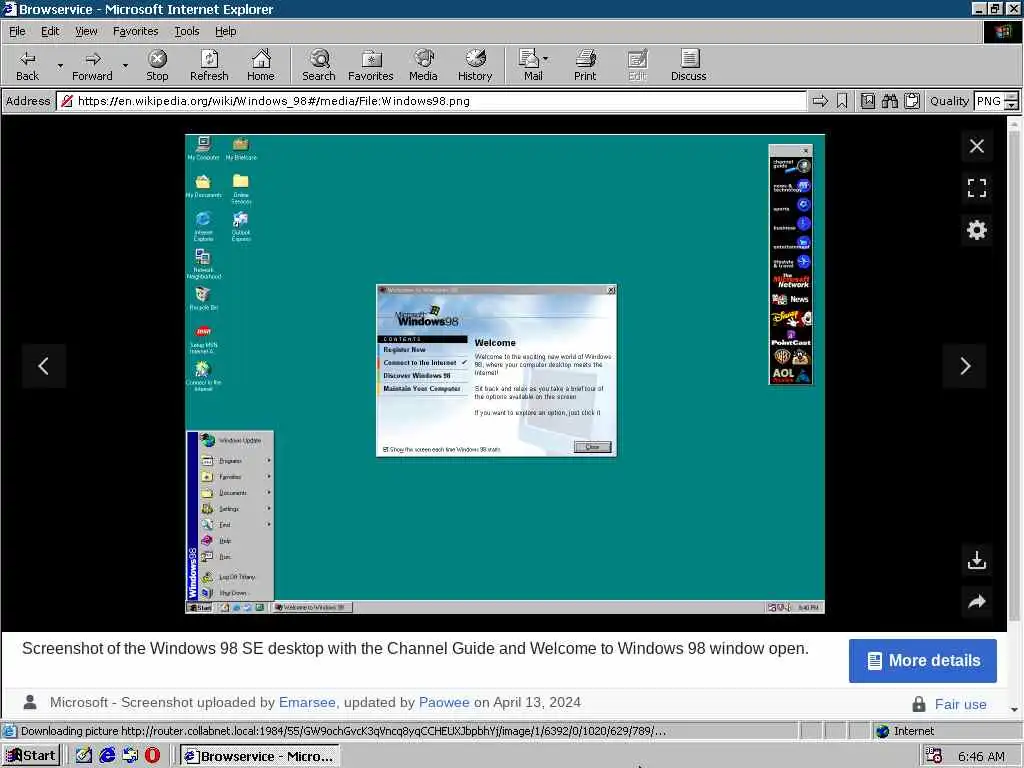Click the framed bookmark icon left of binoculars
The image size is (1024, 768).
(868, 101)
